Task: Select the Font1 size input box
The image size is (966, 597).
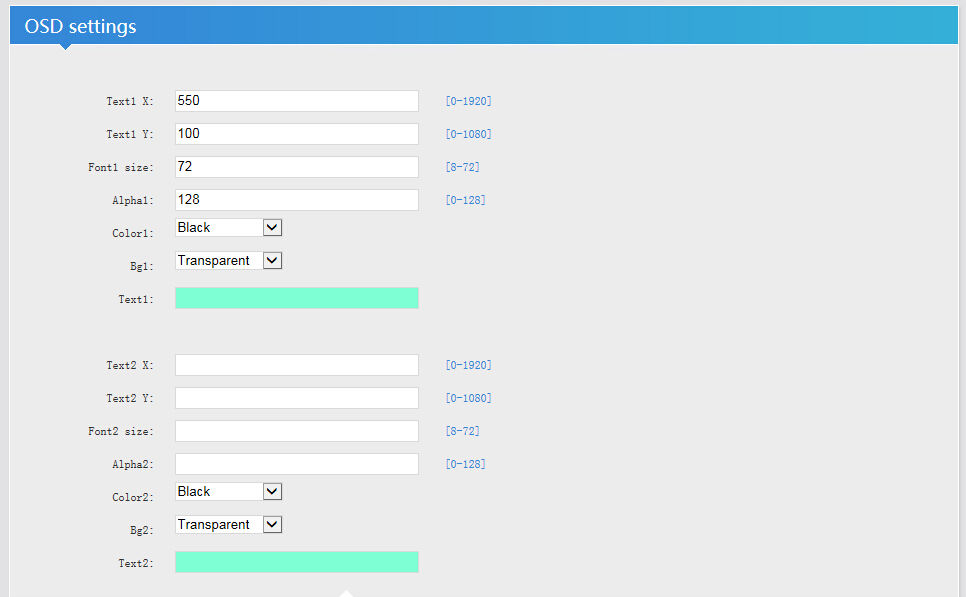Action: click(x=296, y=167)
